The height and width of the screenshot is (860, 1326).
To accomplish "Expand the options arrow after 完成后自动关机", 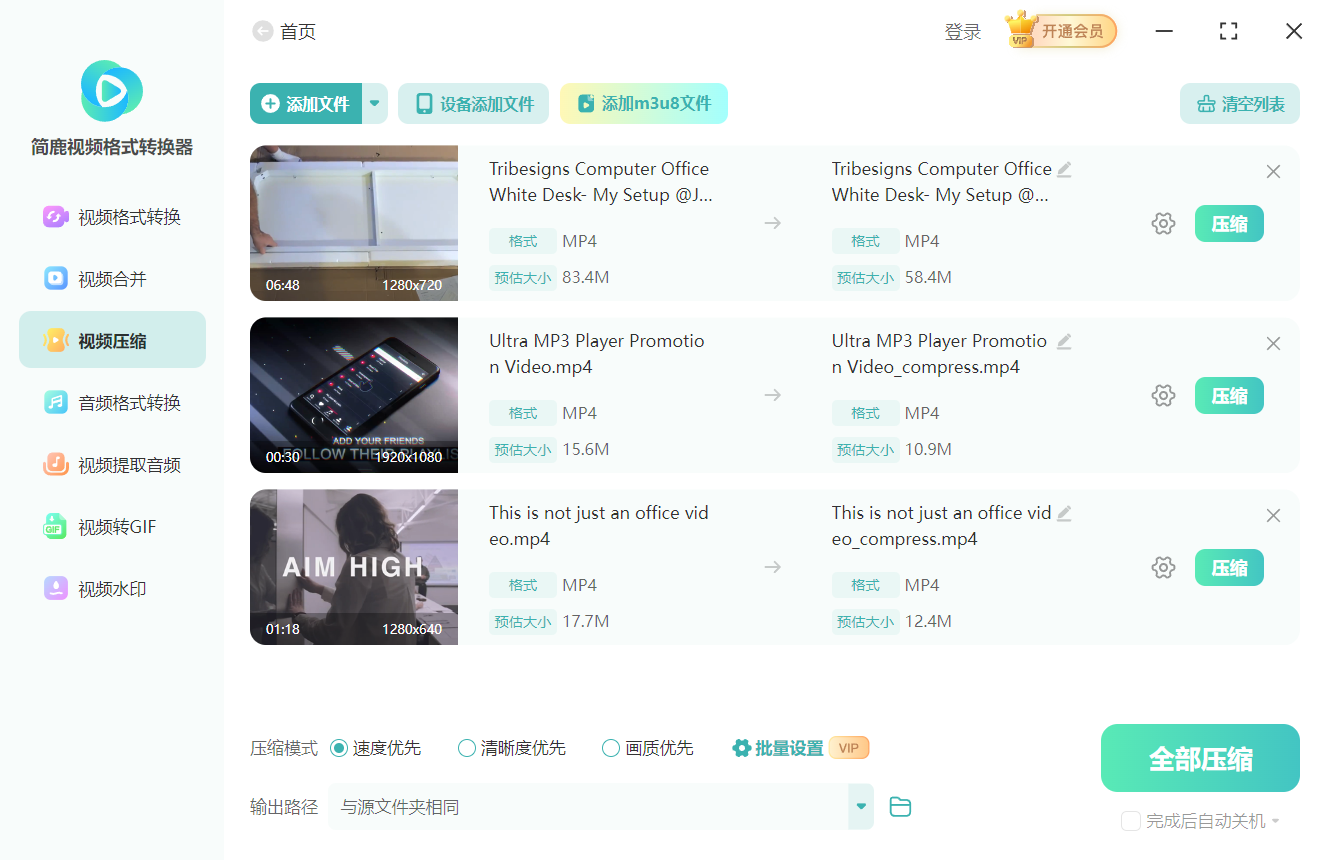I will click(1276, 822).
